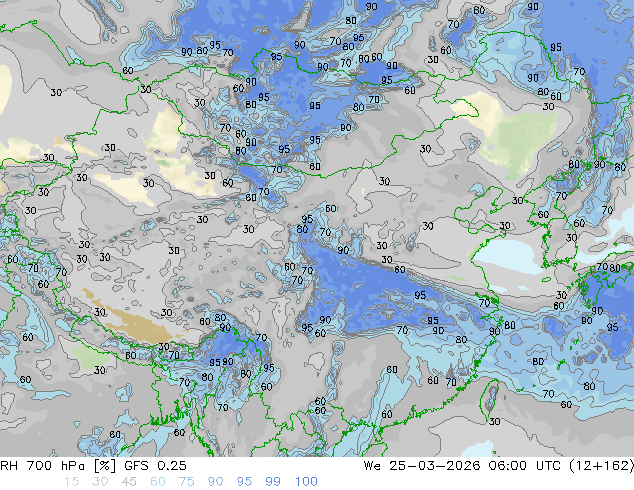The width and height of the screenshot is (634, 490).
Task: Click the "RH 700 hPa [%]" title text
Action: pyautogui.click(x=59, y=466)
